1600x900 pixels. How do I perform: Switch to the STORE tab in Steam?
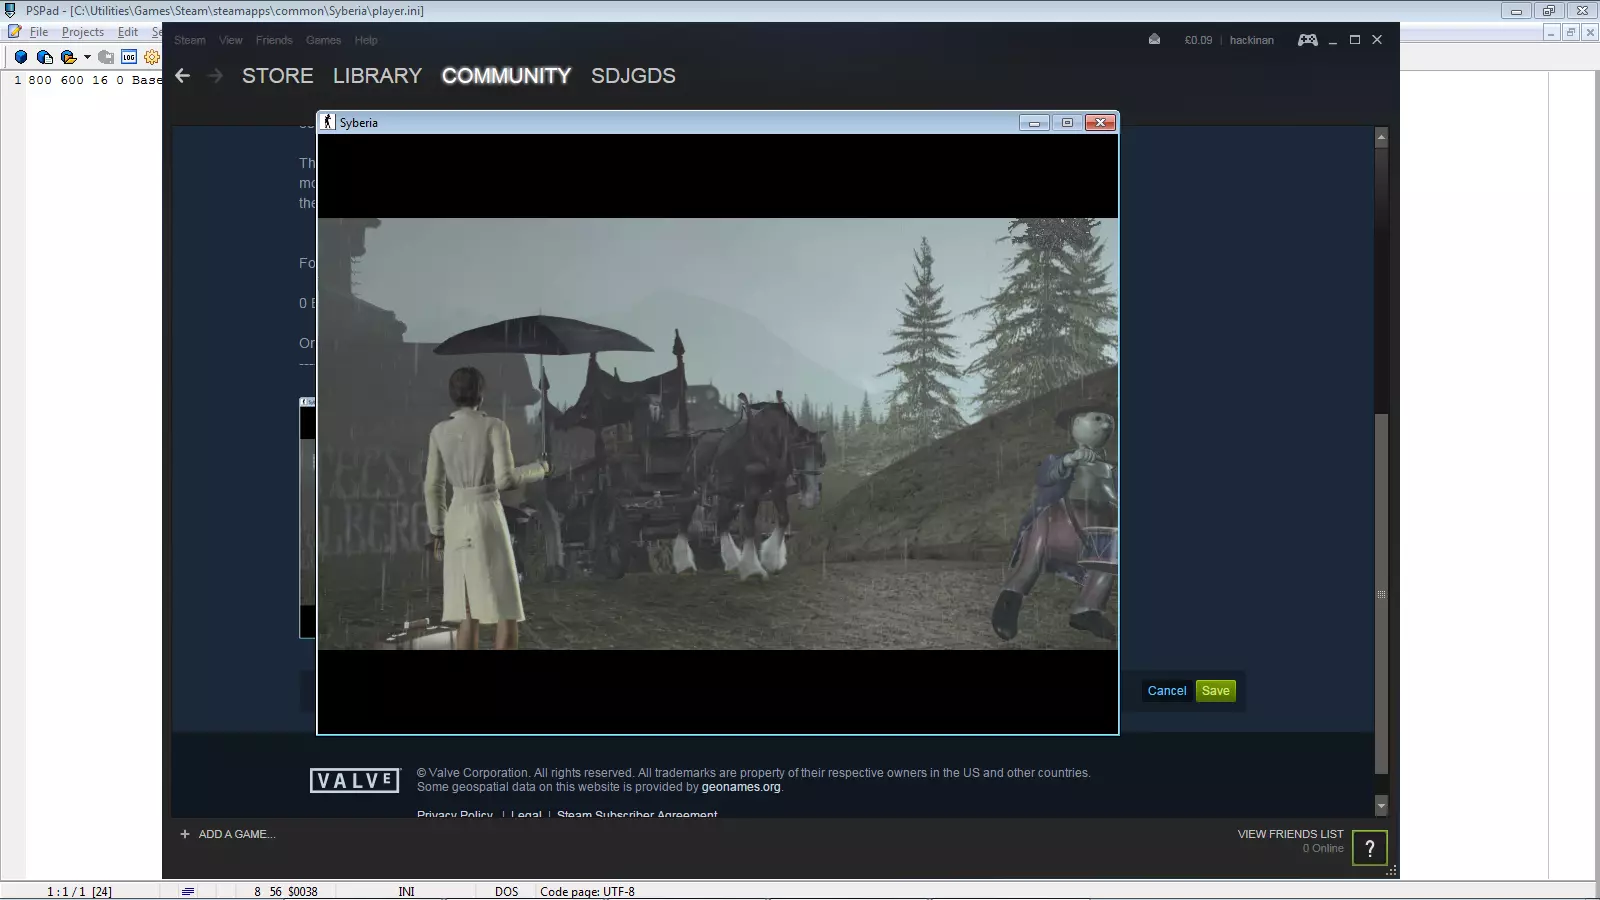click(278, 76)
